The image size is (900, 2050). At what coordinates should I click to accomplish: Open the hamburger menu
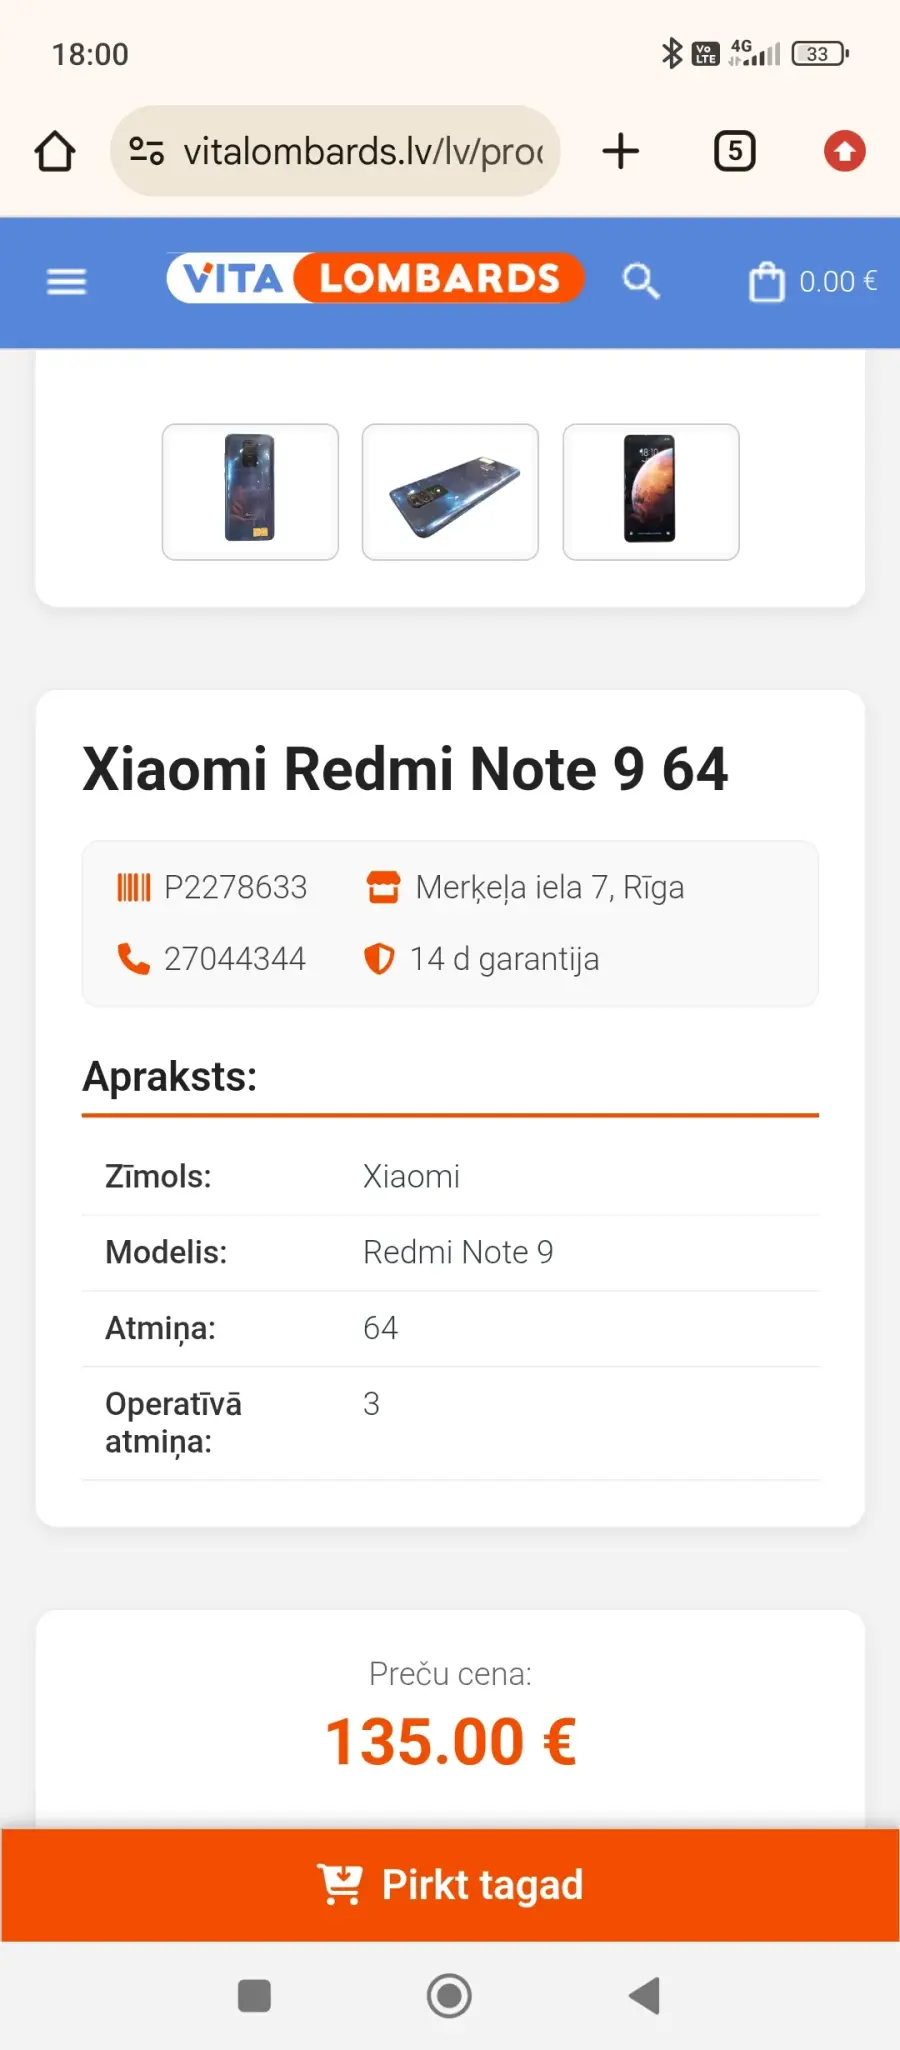pyautogui.click(x=66, y=282)
